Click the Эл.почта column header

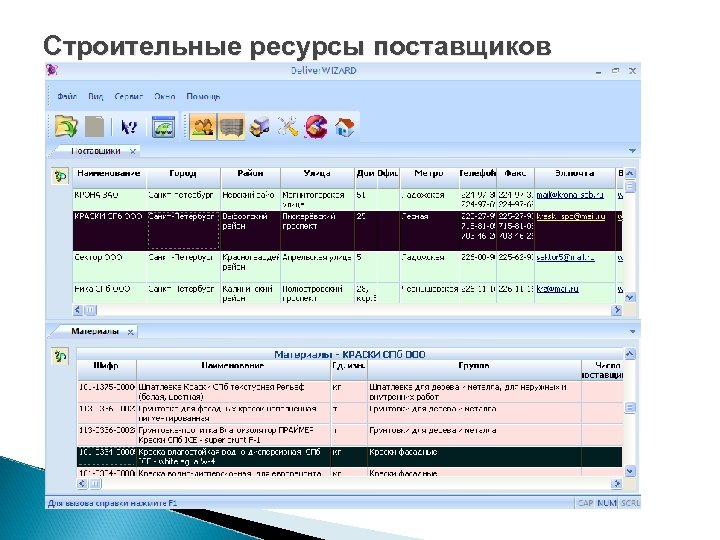coord(574,178)
